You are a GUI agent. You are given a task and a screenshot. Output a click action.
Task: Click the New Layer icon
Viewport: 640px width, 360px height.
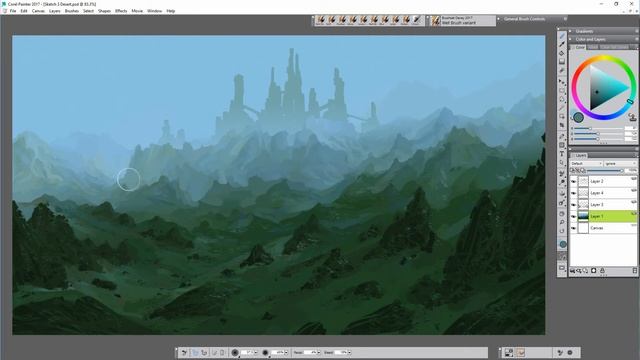(585, 271)
